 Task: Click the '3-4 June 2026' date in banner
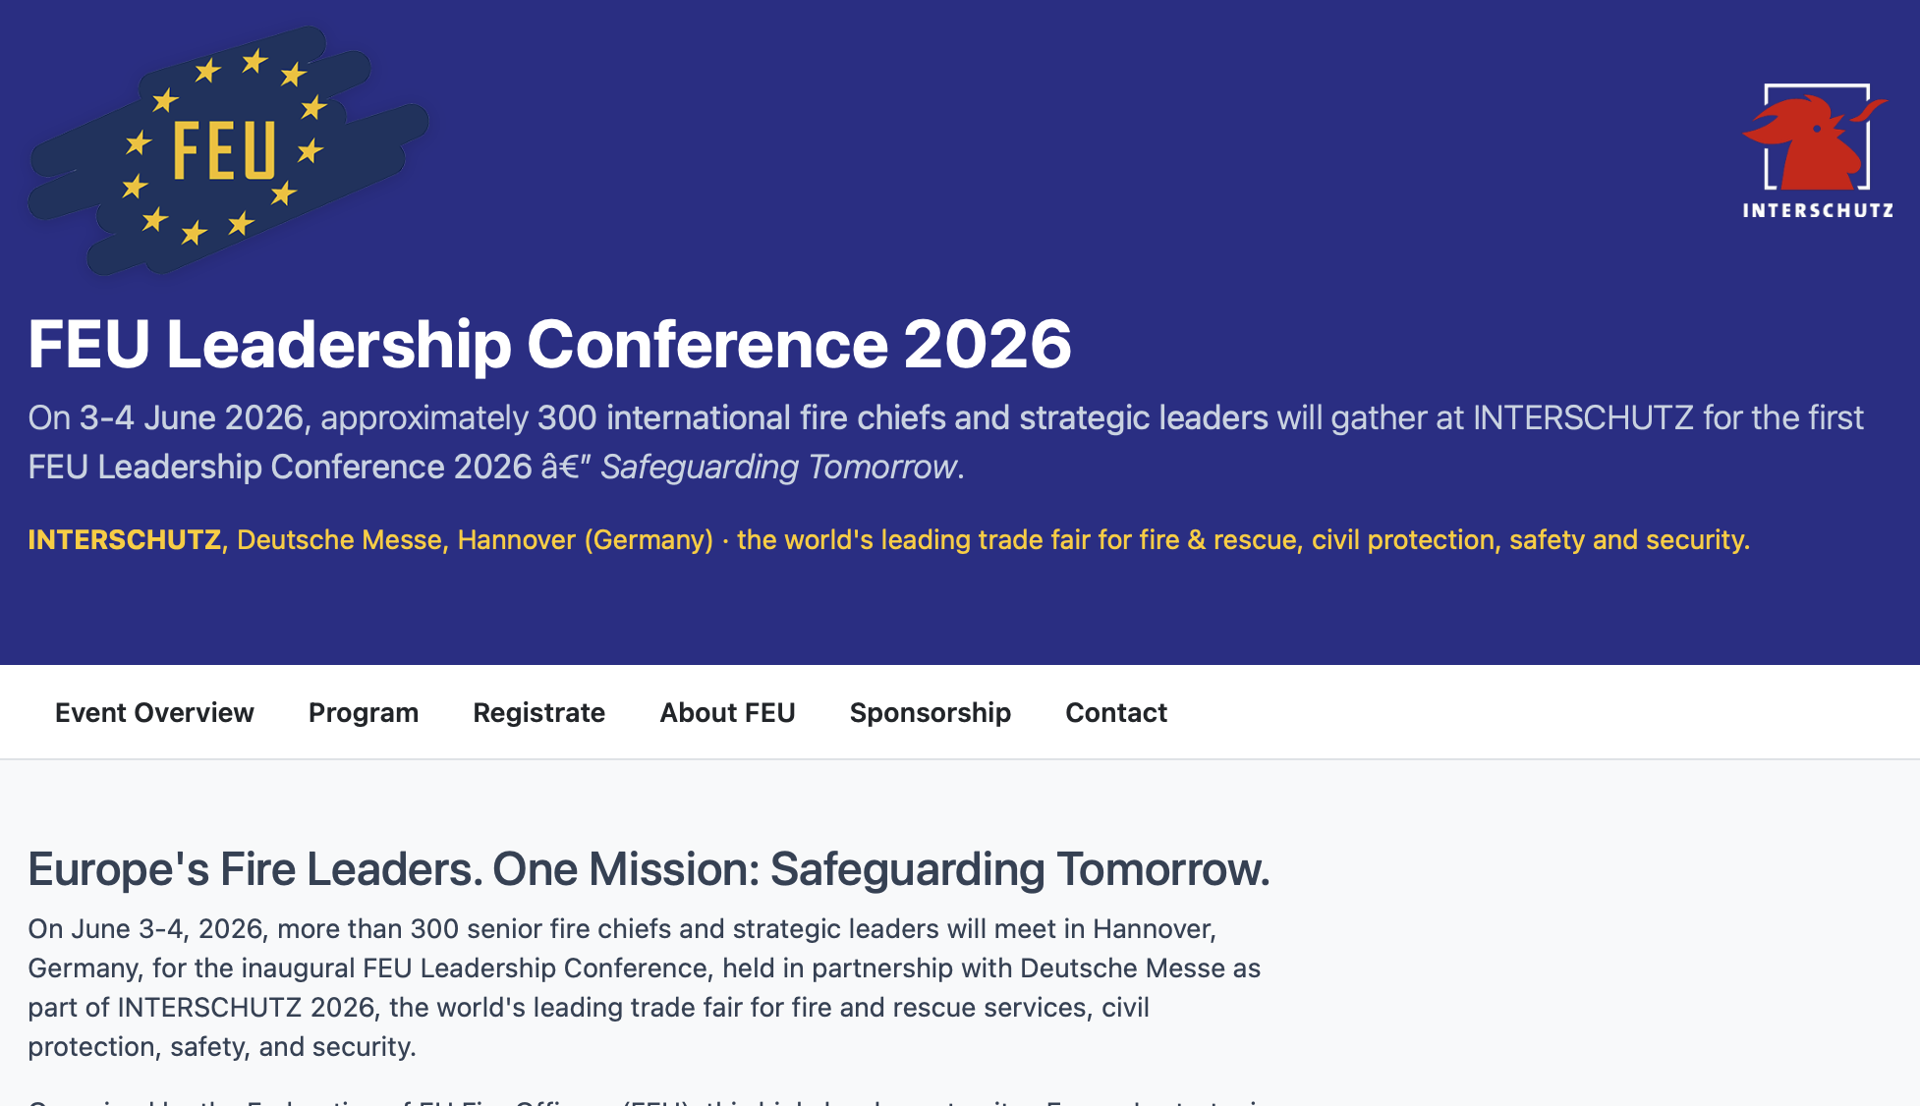191,418
